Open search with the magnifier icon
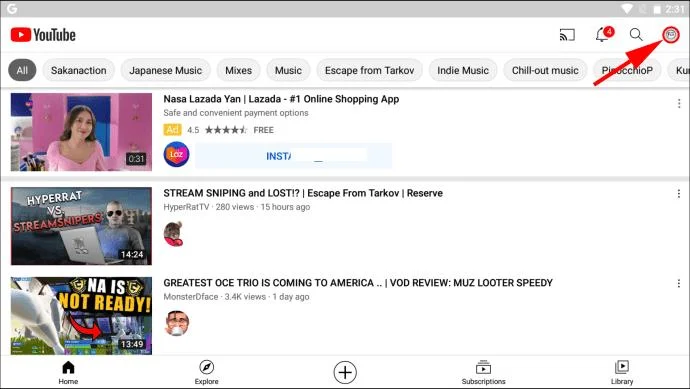Viewport: 690px width, 389px height. [636, 35]
